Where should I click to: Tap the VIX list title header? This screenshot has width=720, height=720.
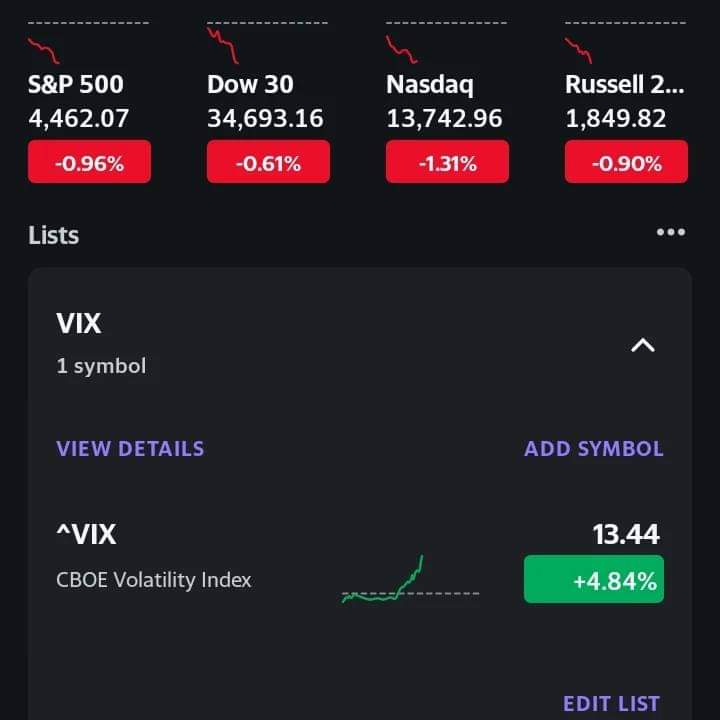[79, 323]
